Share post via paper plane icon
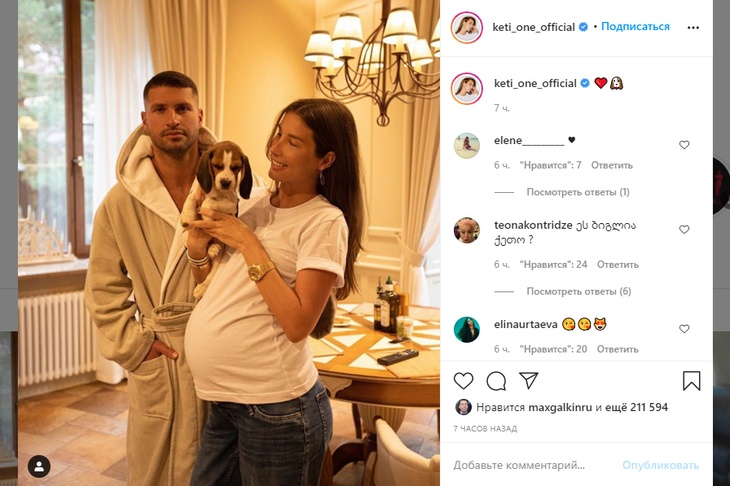The height and width of the screenshot is (486, 730). tap(528, 380)
